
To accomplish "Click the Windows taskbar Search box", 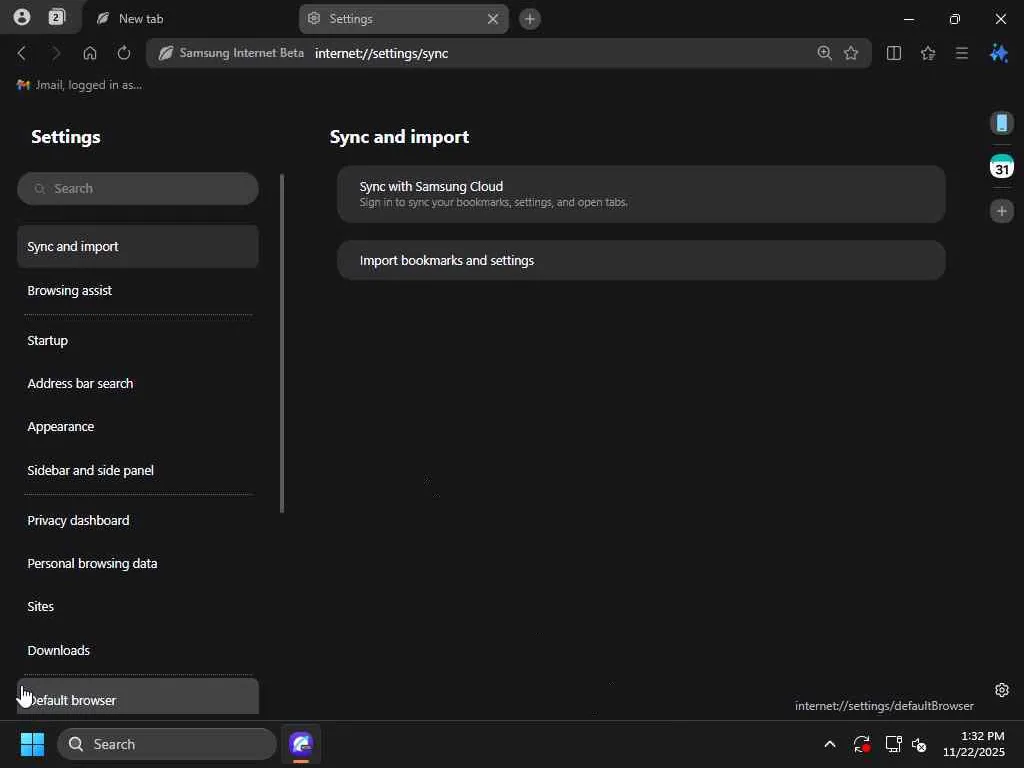I will coord(167,744).
